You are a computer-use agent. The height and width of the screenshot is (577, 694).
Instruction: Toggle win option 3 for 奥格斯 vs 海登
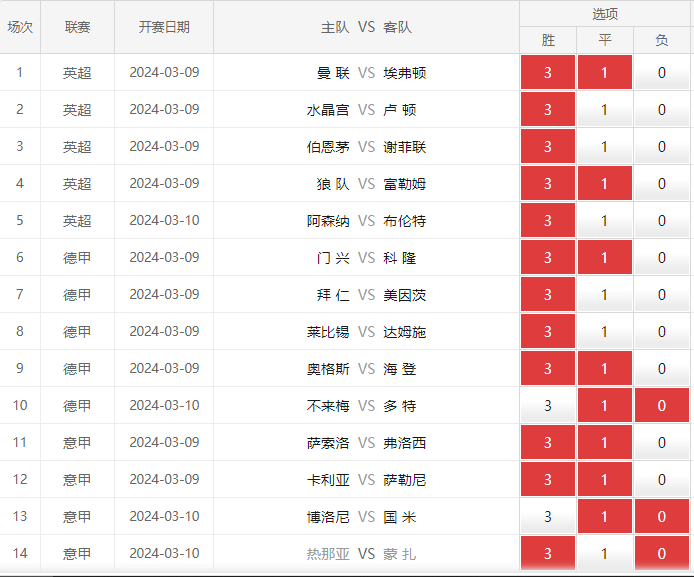click(x=547, y=368)
